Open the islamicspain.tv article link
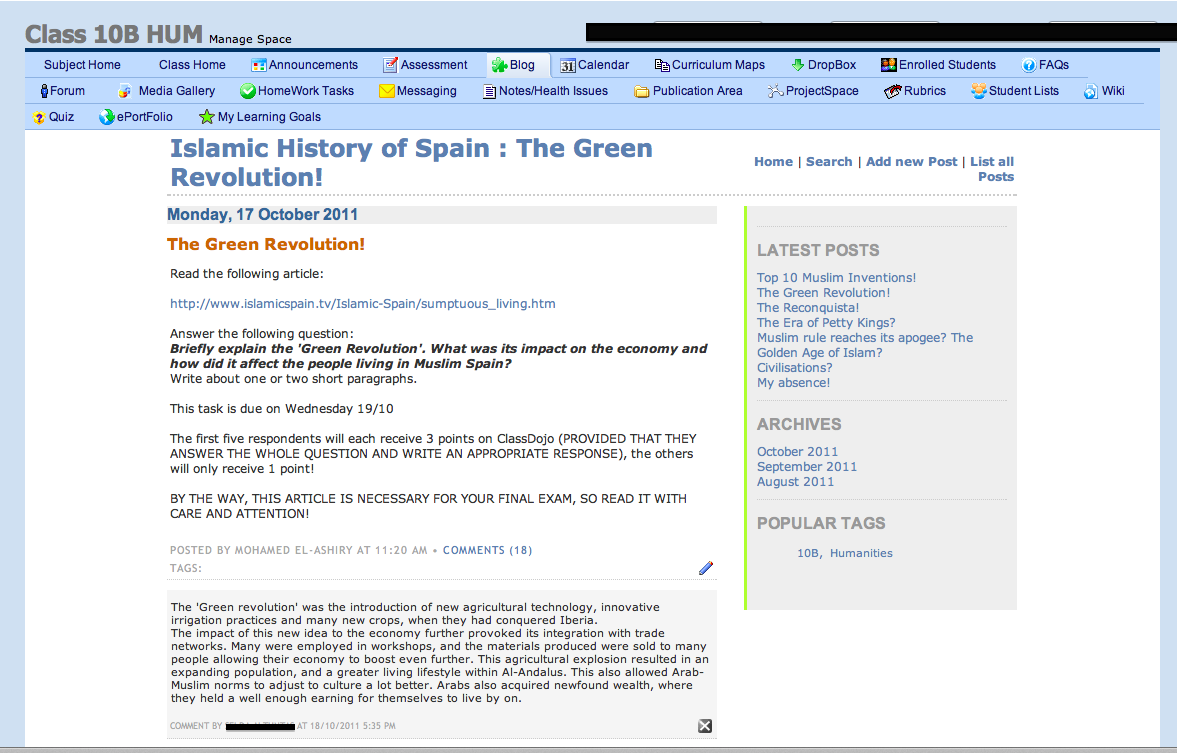Image resolution: width=1177 pixels, height=753 pixels. 362,304
